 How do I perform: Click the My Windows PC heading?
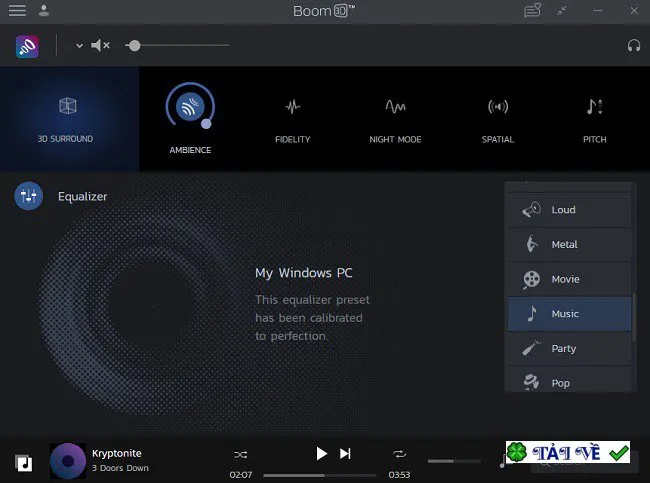(303, 273)
